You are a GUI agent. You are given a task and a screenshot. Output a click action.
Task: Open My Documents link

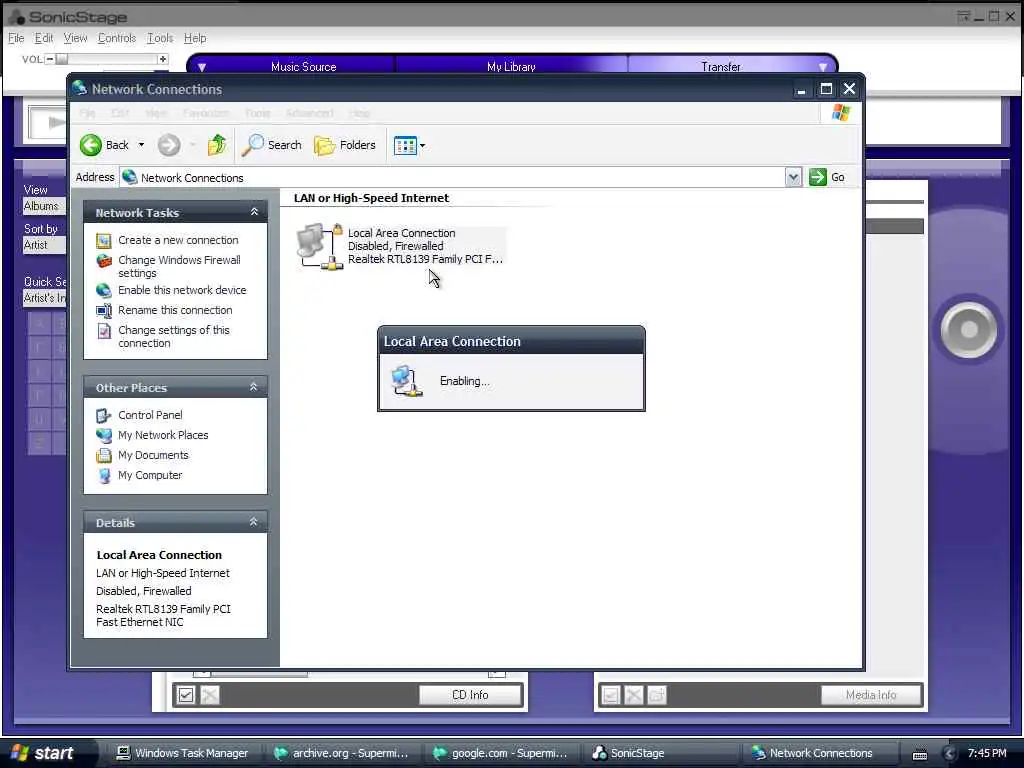coord(153,455)
